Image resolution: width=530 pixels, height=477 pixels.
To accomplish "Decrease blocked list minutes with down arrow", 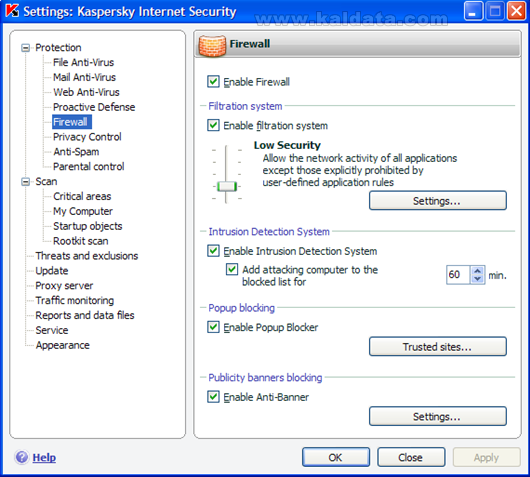I will pos(477,279).
